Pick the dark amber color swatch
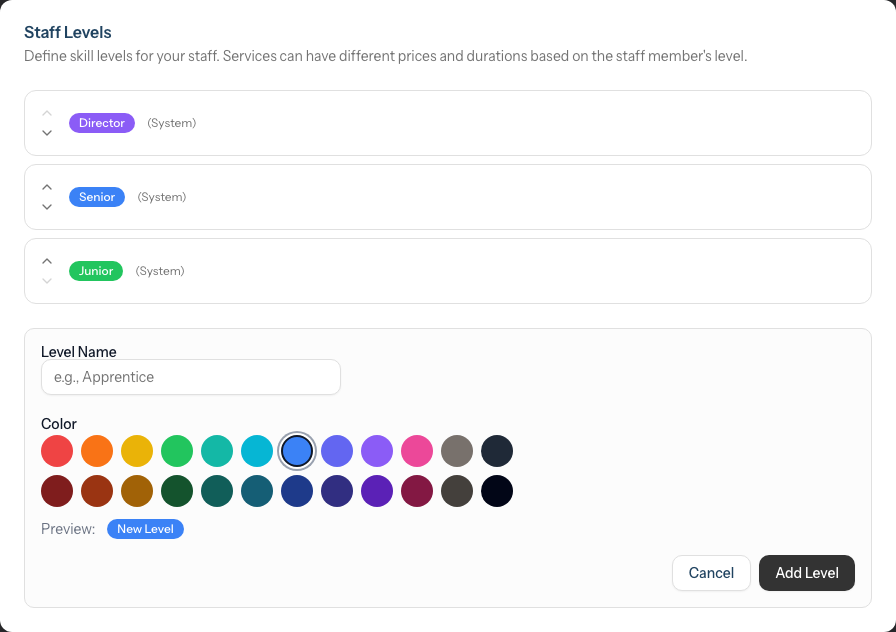896x632 pixels. [137, 491]
